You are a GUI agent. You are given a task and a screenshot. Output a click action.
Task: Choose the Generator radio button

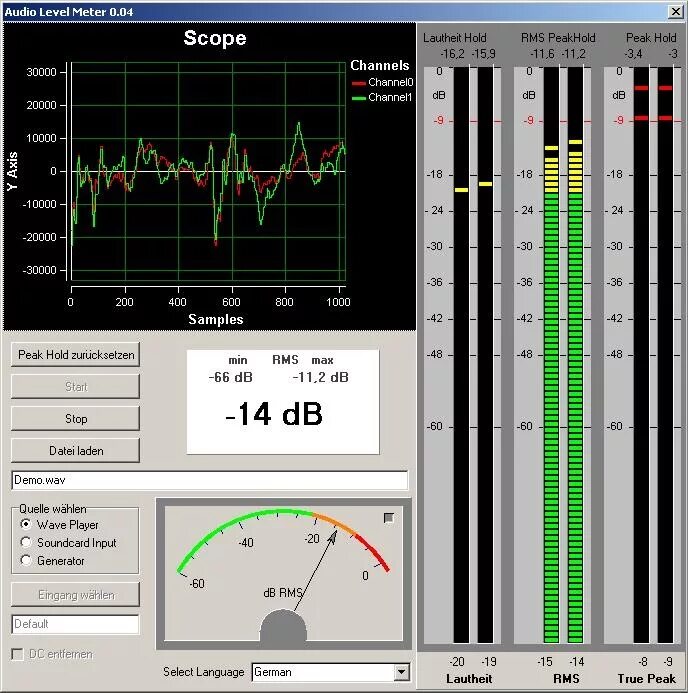(53, 561)
